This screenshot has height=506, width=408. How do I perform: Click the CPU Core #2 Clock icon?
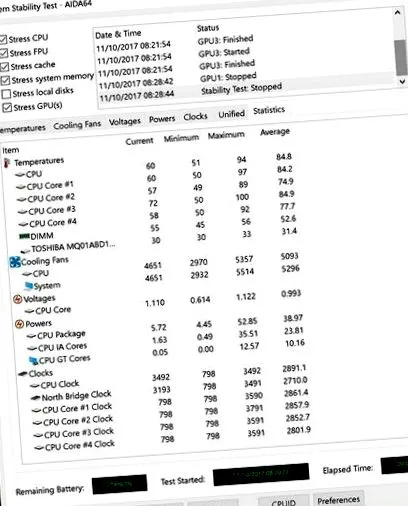click(38, 423)
